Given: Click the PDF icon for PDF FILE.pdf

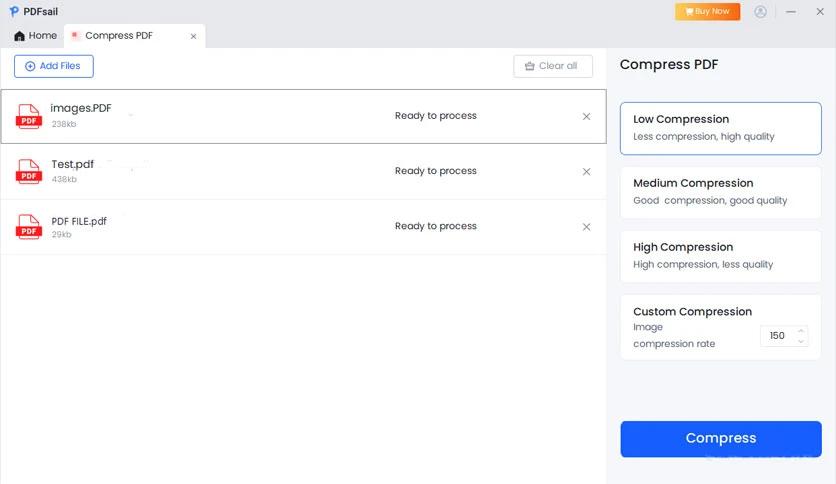Looking at the screenshot, I should click(29, 227).
